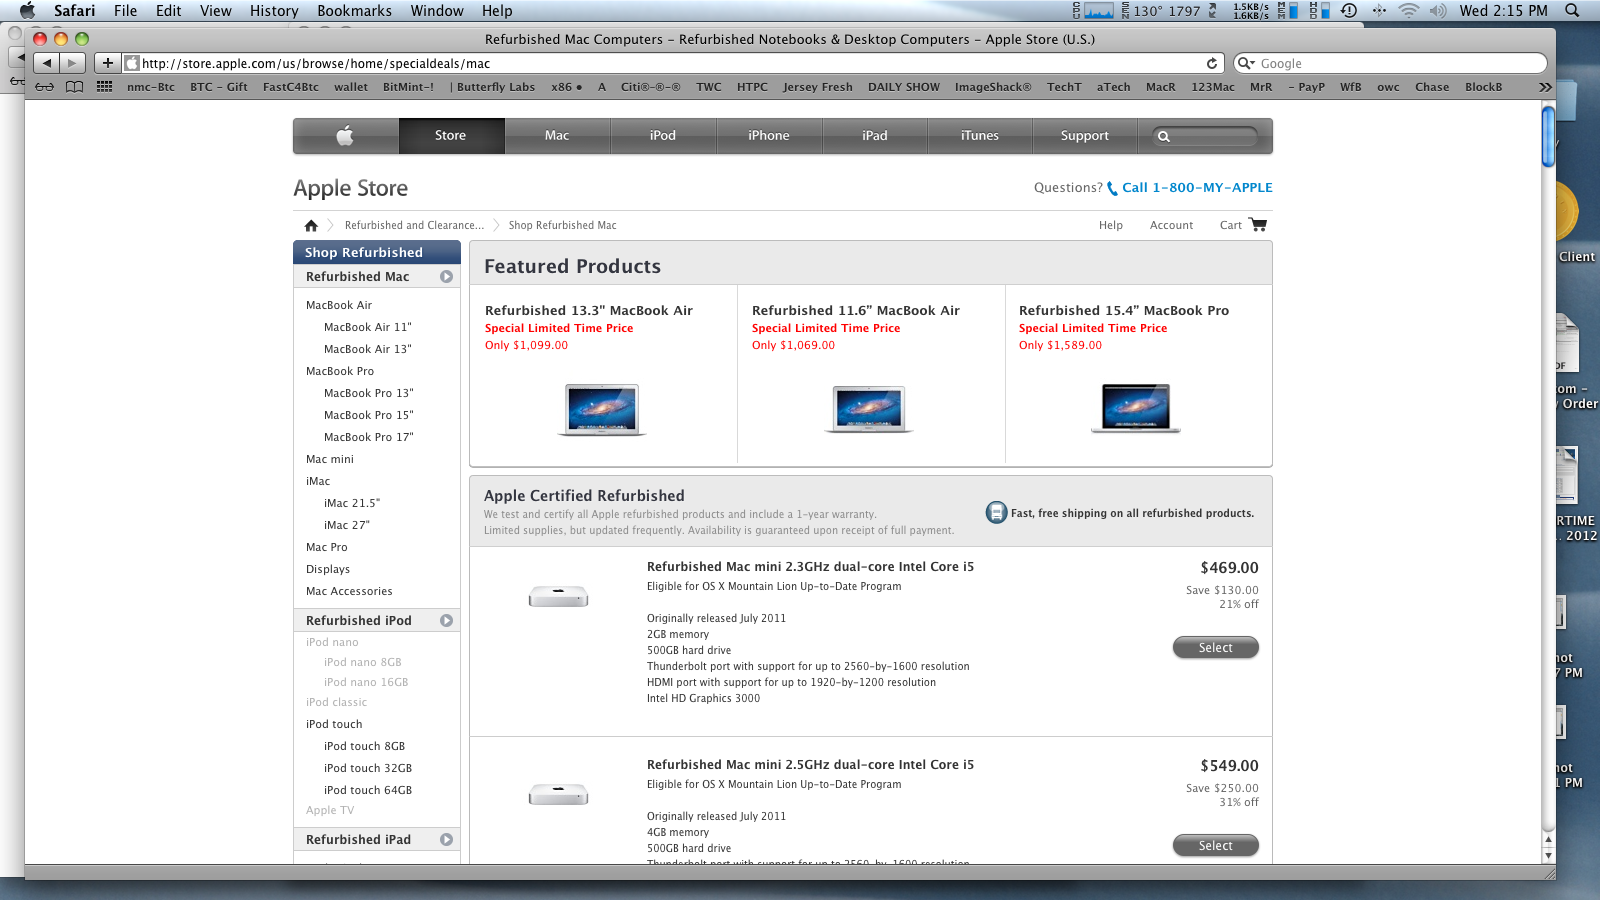Go to iMac 27" in sidebar
This screenshot has width=1600, height=900.
pos(347,526)
